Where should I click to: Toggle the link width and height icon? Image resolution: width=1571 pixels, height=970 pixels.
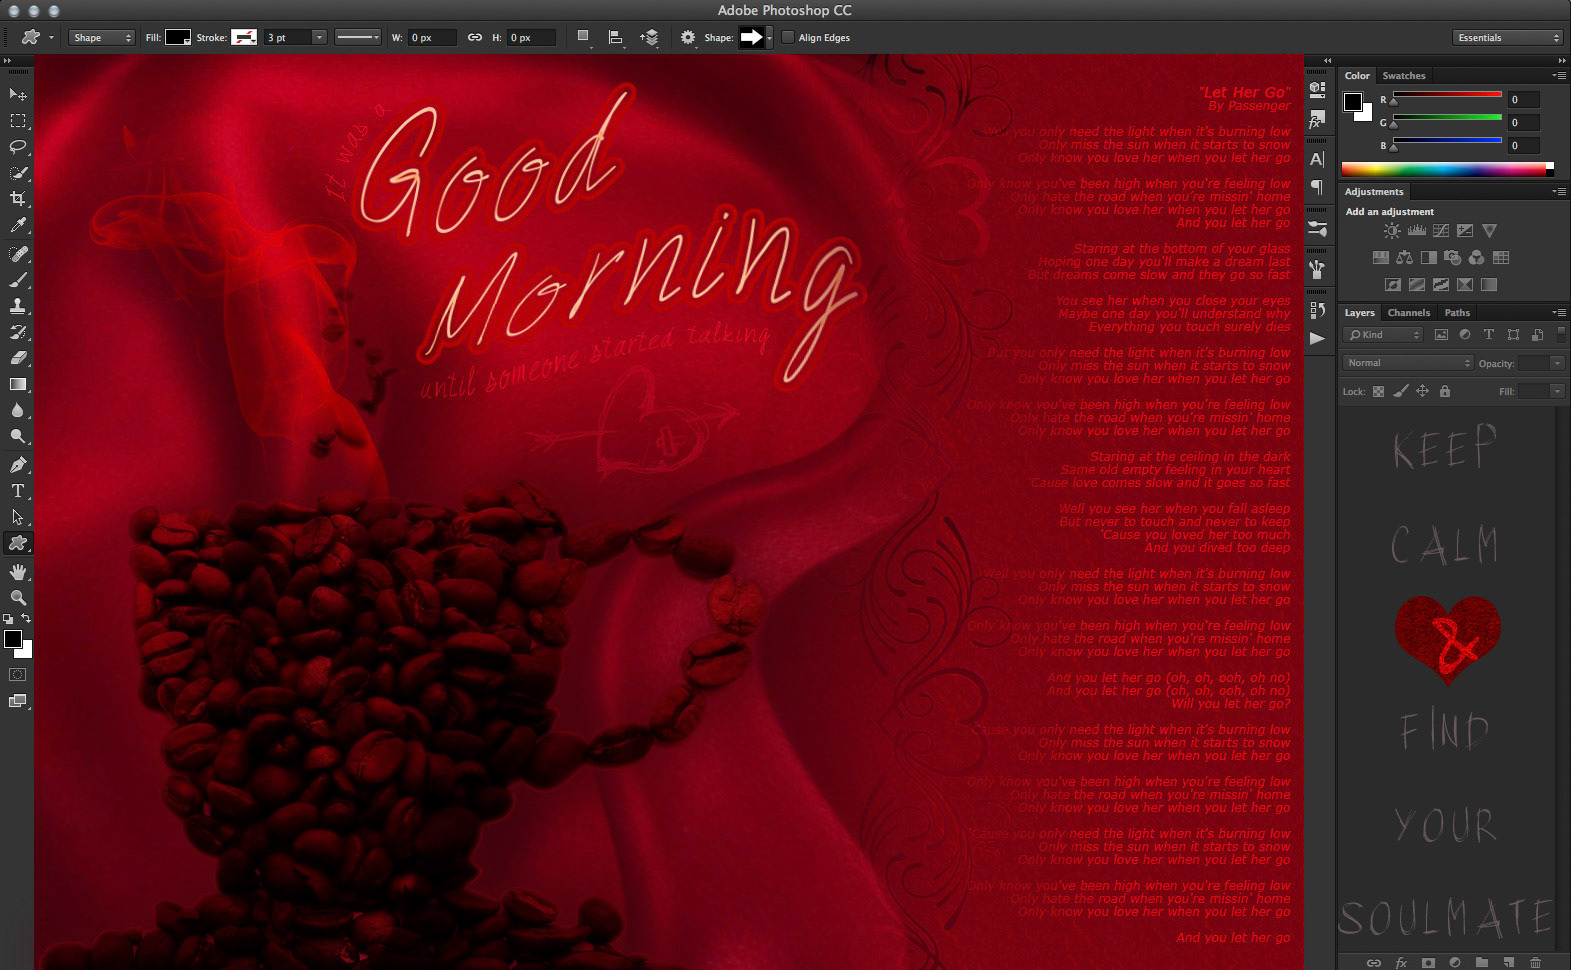coord(475,38)
